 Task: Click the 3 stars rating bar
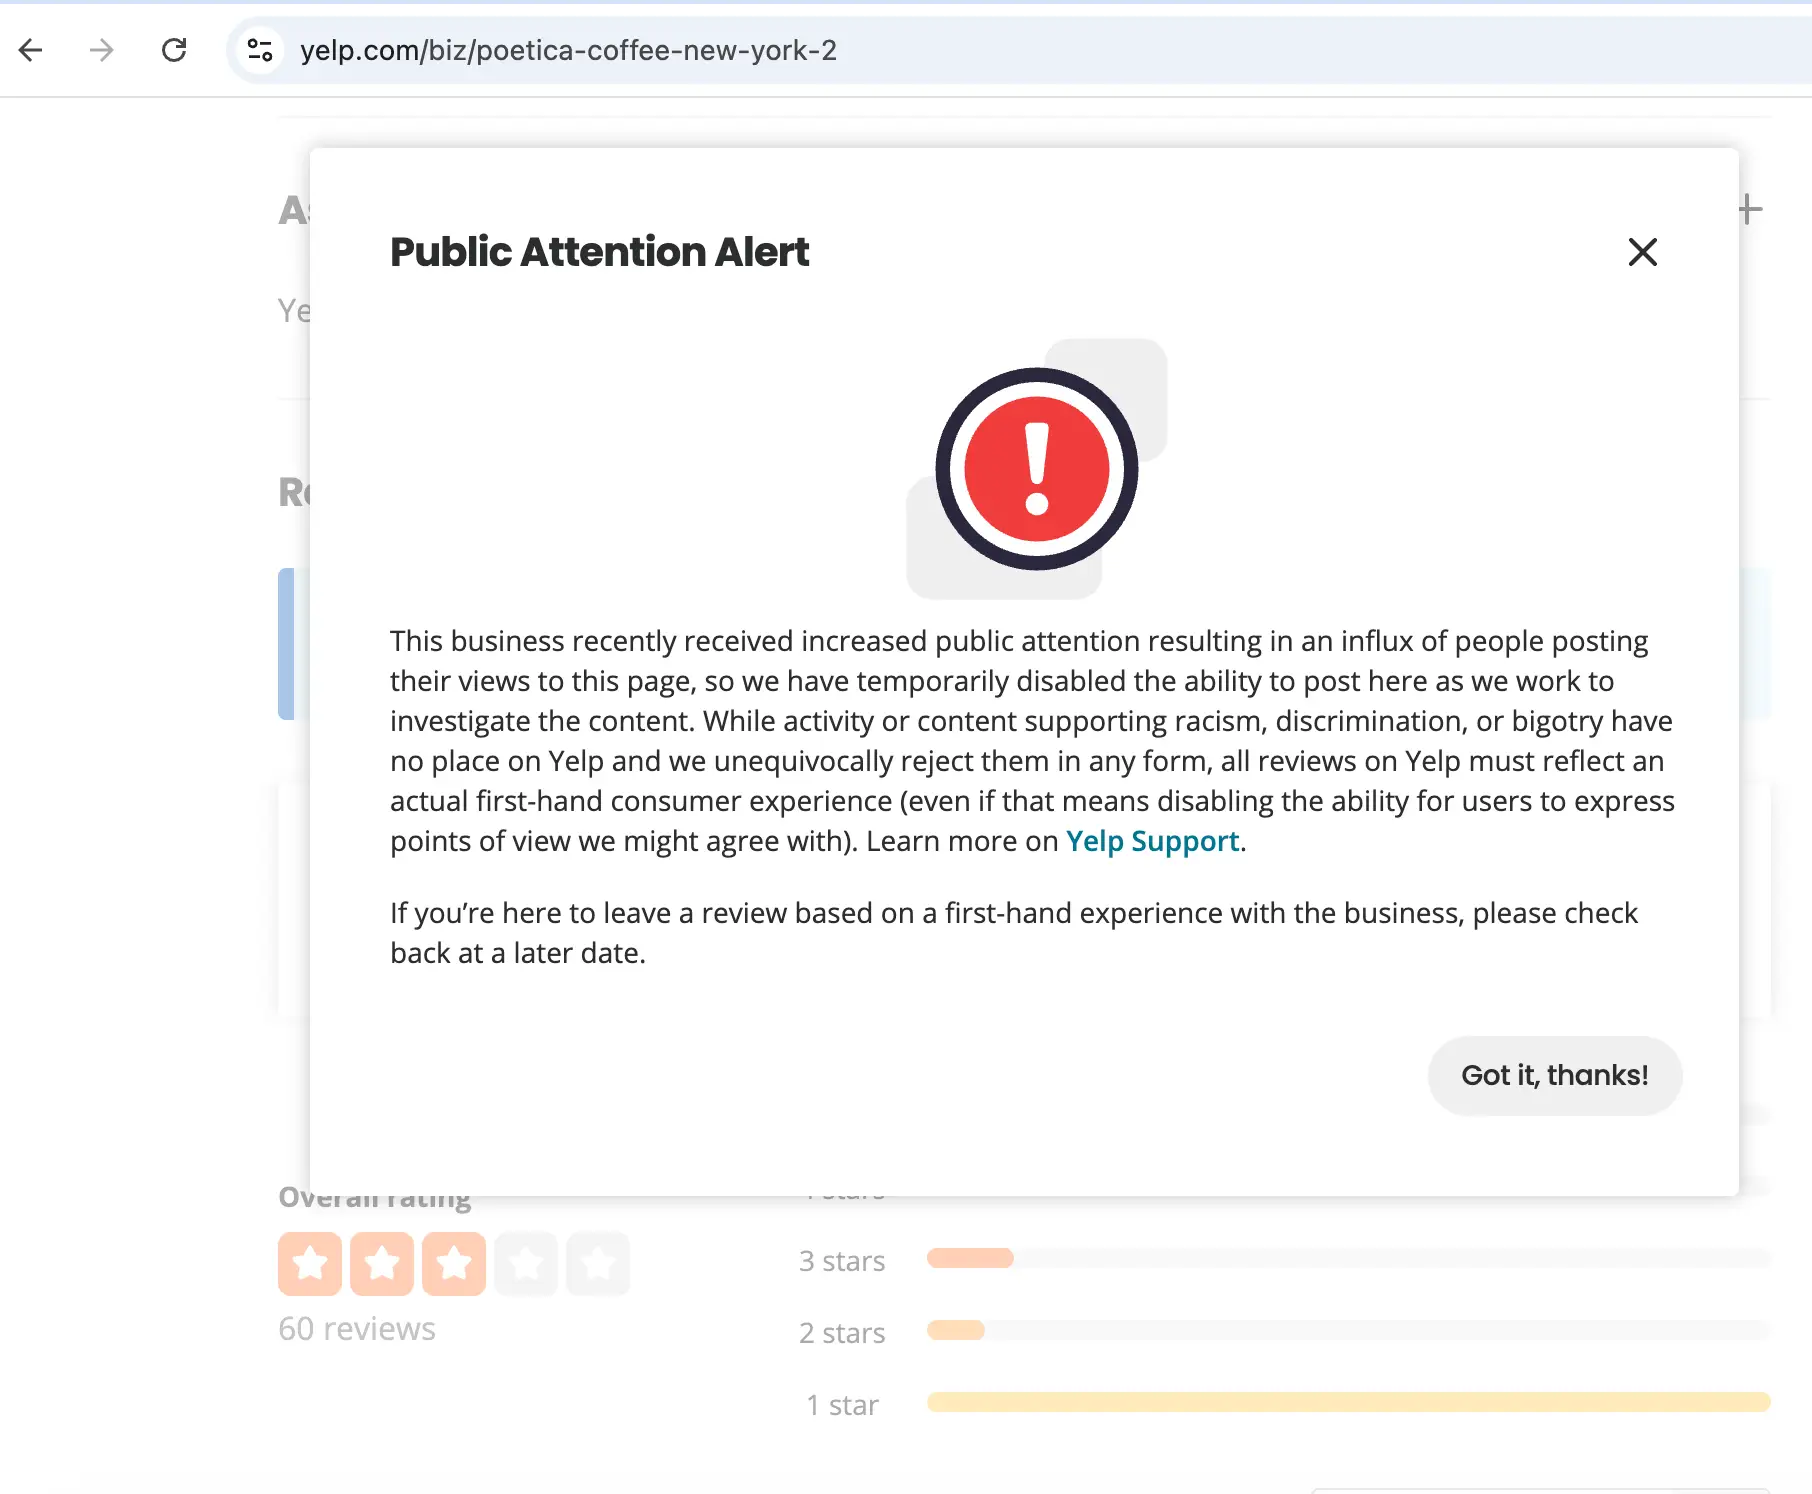pos(1348,1258)
